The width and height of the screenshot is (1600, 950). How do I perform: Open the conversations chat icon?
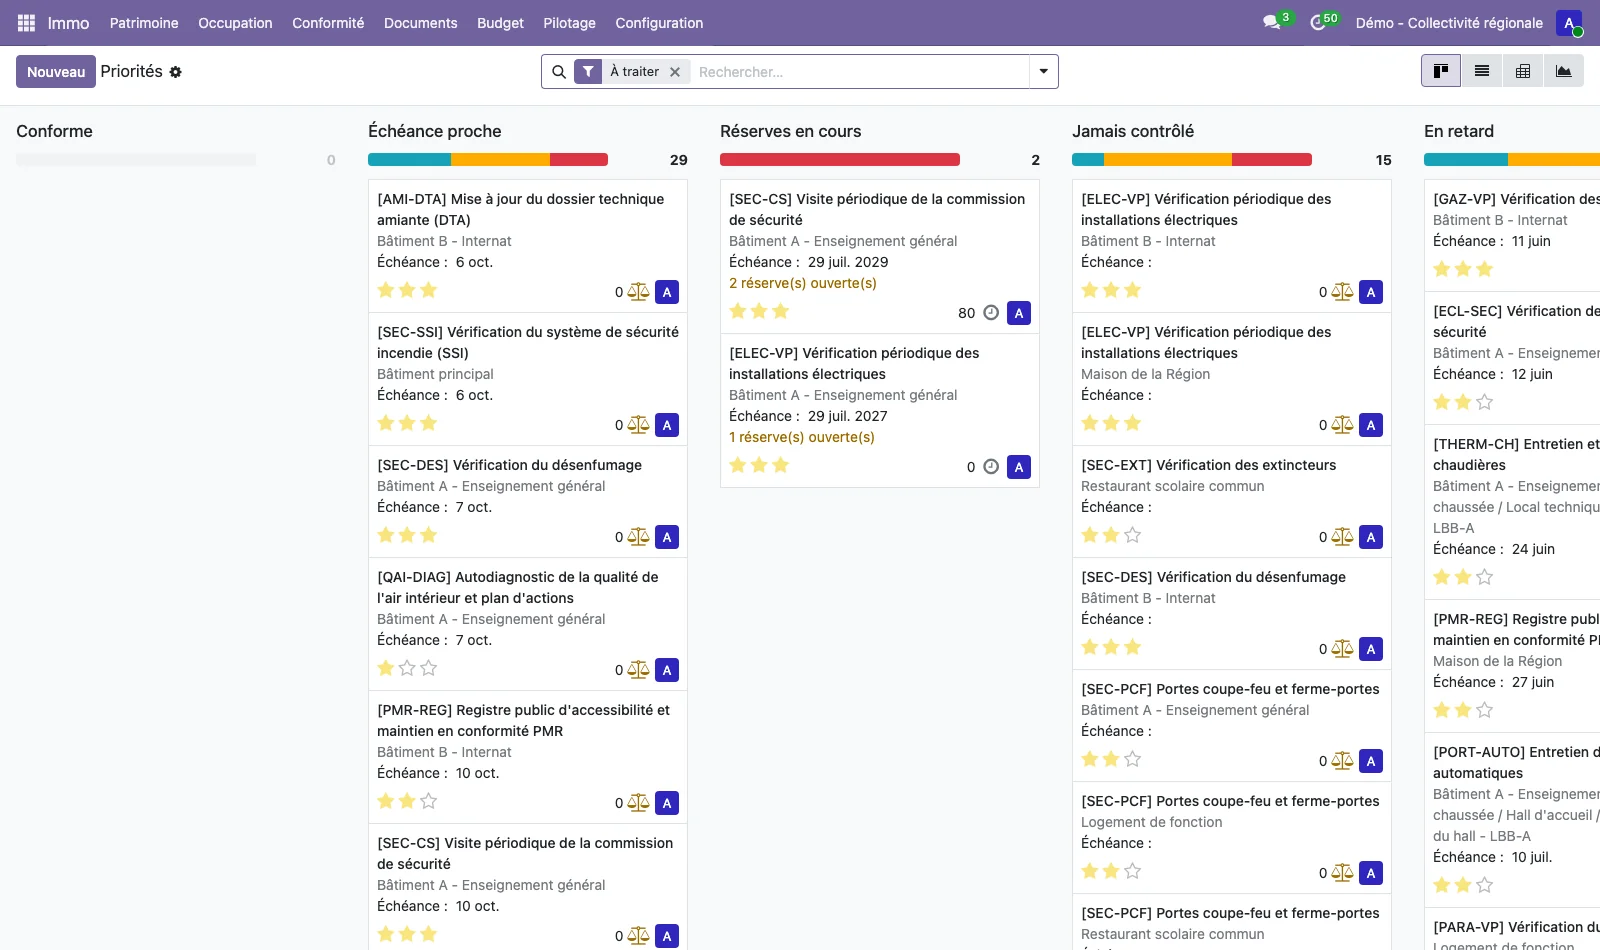pos(1272,23)
